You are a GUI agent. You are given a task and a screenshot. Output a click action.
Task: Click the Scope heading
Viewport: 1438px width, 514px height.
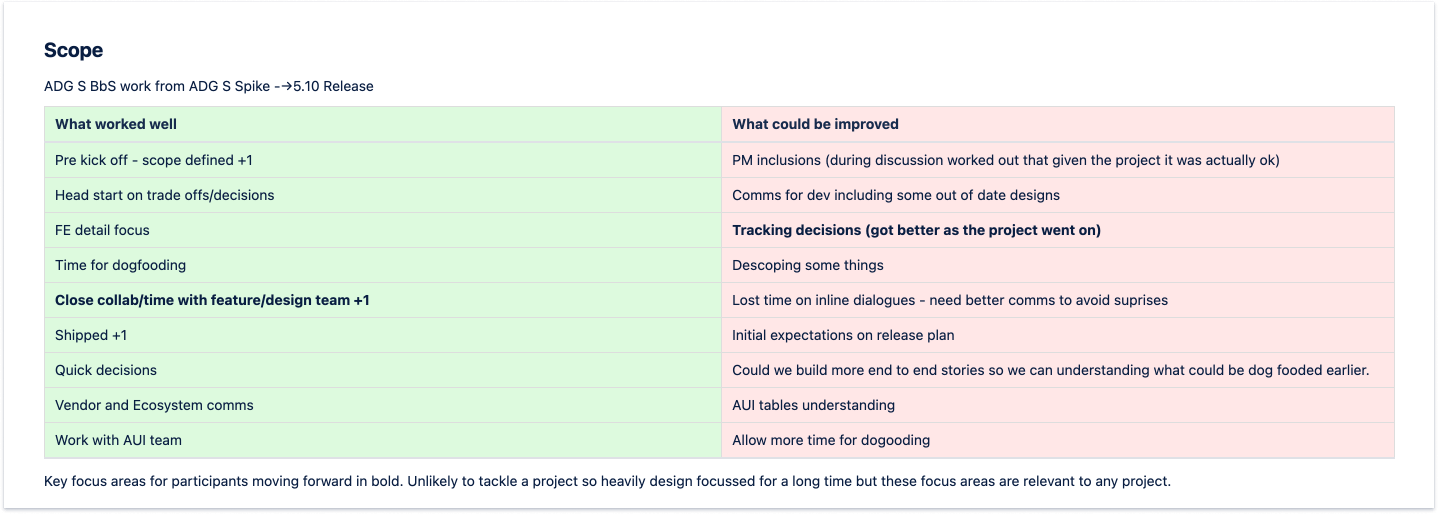[x=73, y=50]
